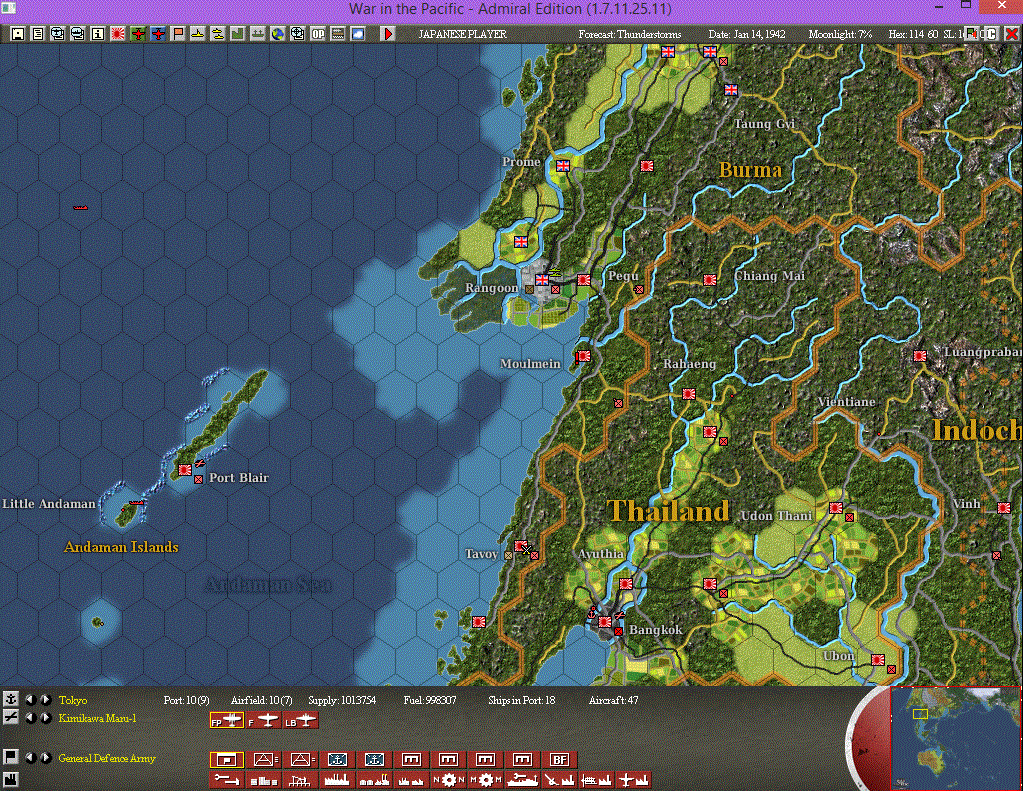This screenshot has height=791, width=1023.
Task: Click the crosshair window toolbar icon
Action: tap(298, 34)
